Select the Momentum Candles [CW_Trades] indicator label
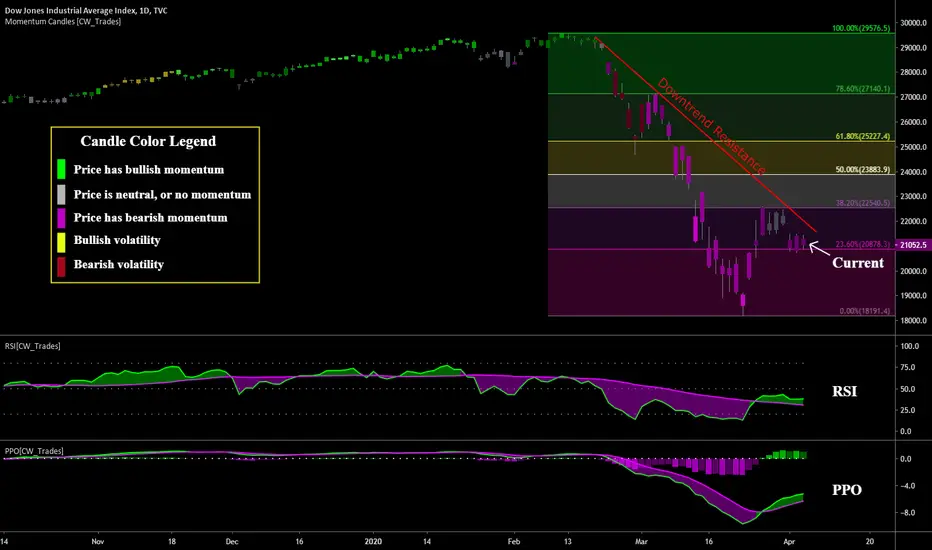The height and width of the screenshot is (550, 932). (x=63, y=21)
